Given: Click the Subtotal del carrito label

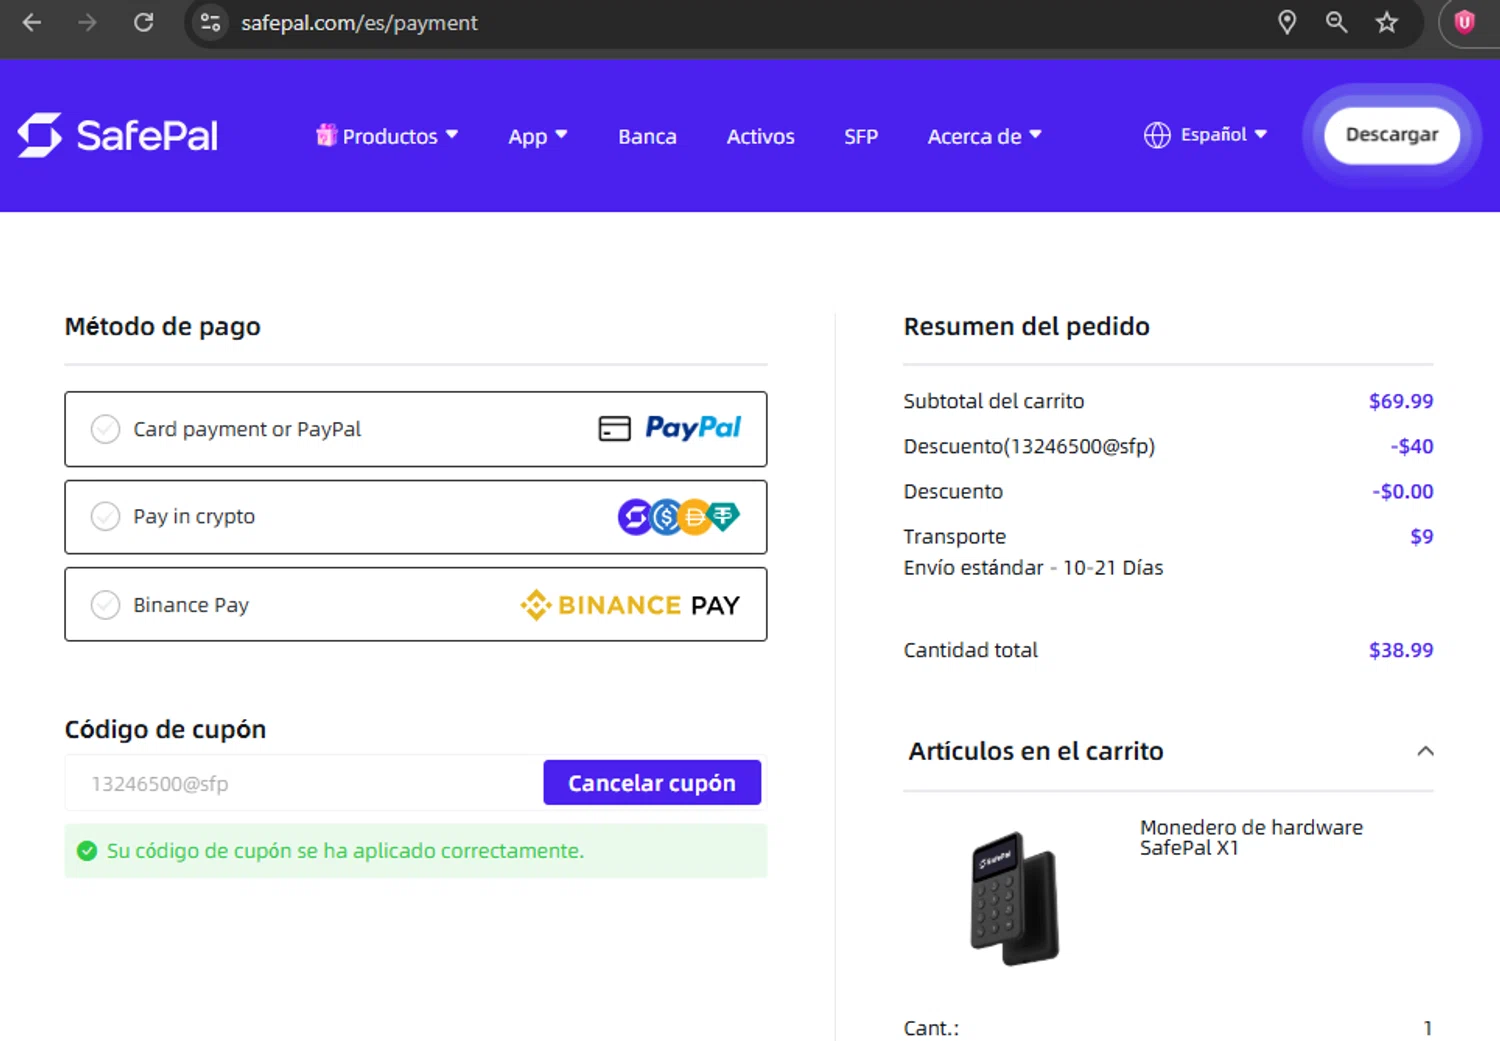Looking at the screenshot, I should [x=993, y=401].
